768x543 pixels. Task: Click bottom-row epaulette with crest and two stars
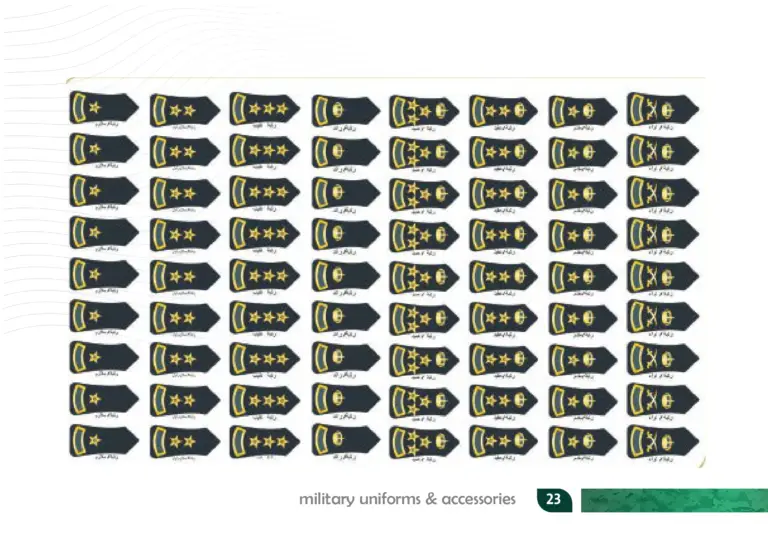[503, 440]
